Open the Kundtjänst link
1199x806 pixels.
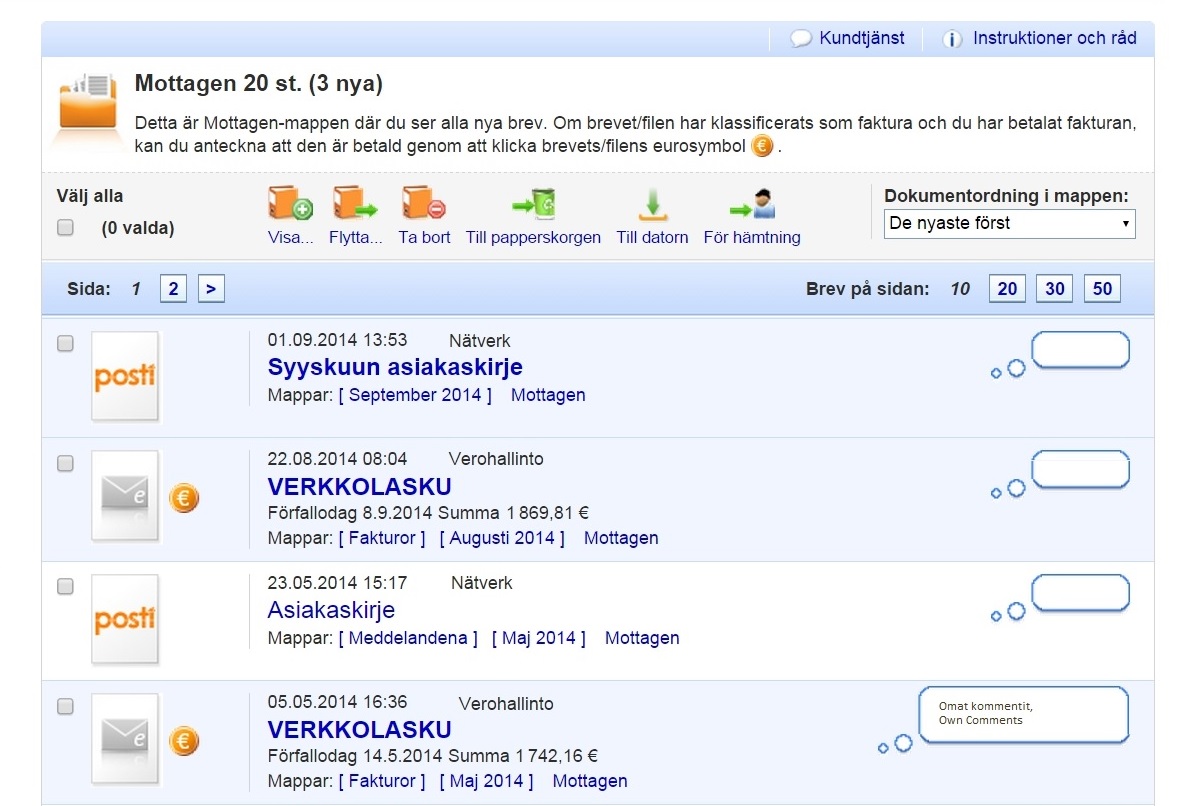pyautogui.click(x=862, y=38)
